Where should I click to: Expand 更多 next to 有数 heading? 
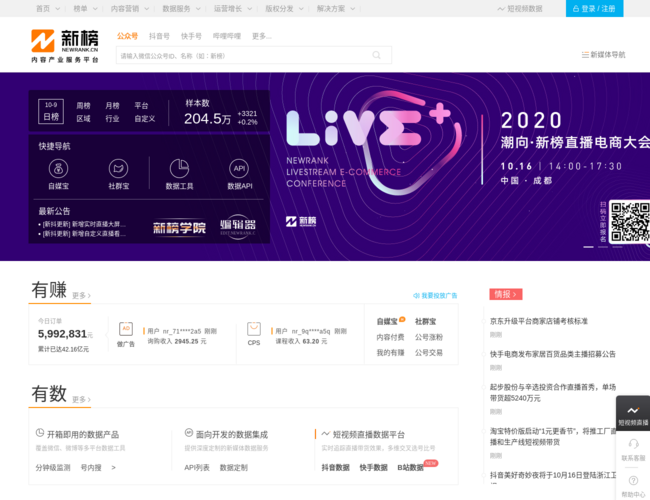(x=81, y=399)
